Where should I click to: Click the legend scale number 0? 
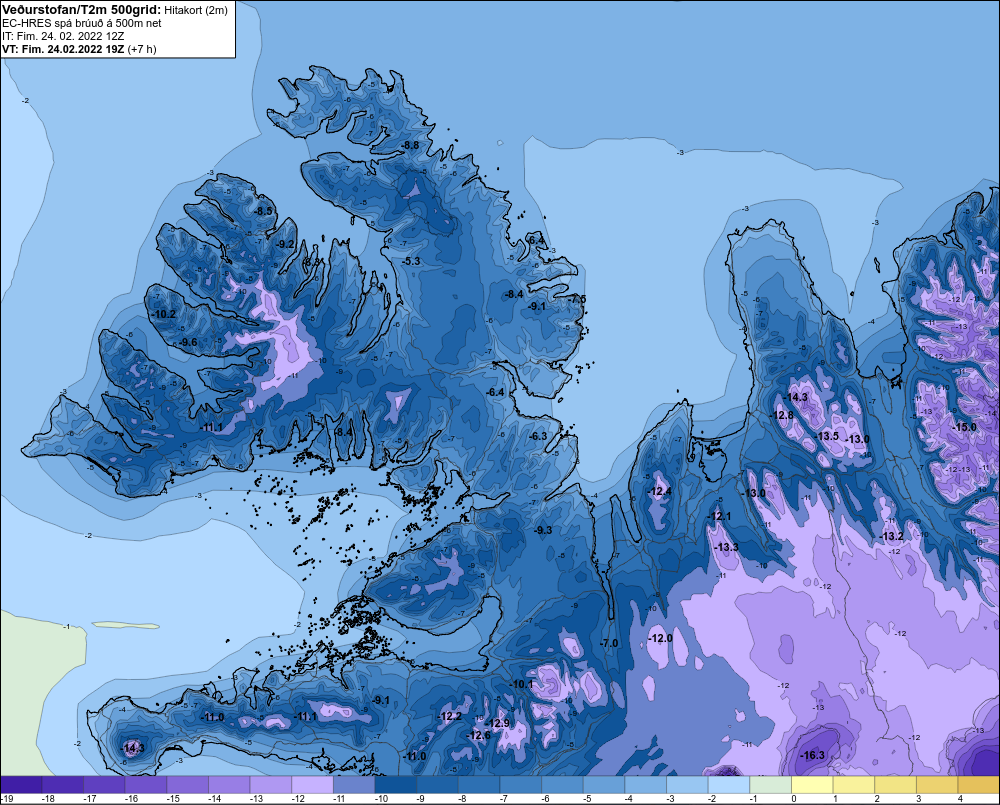tap(795, 799)
